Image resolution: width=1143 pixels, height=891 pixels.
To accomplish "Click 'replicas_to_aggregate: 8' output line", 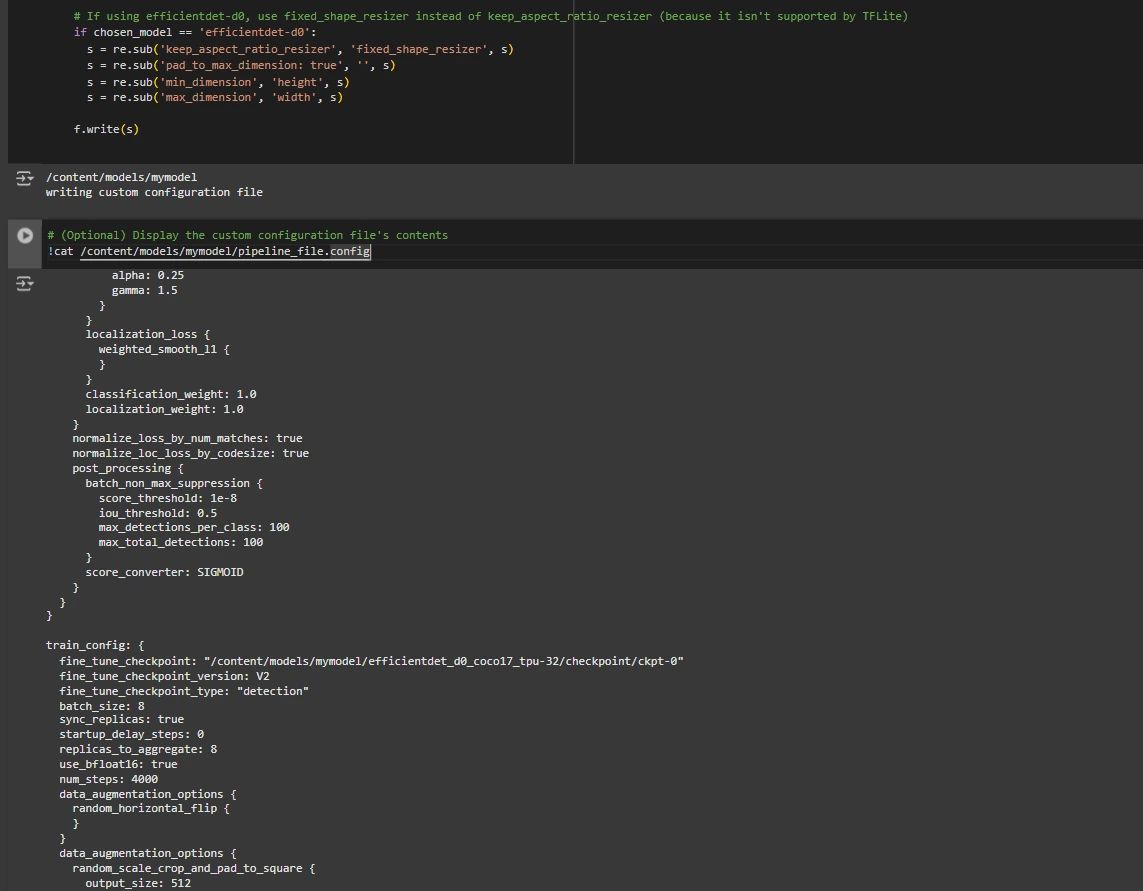I will 138,749.
